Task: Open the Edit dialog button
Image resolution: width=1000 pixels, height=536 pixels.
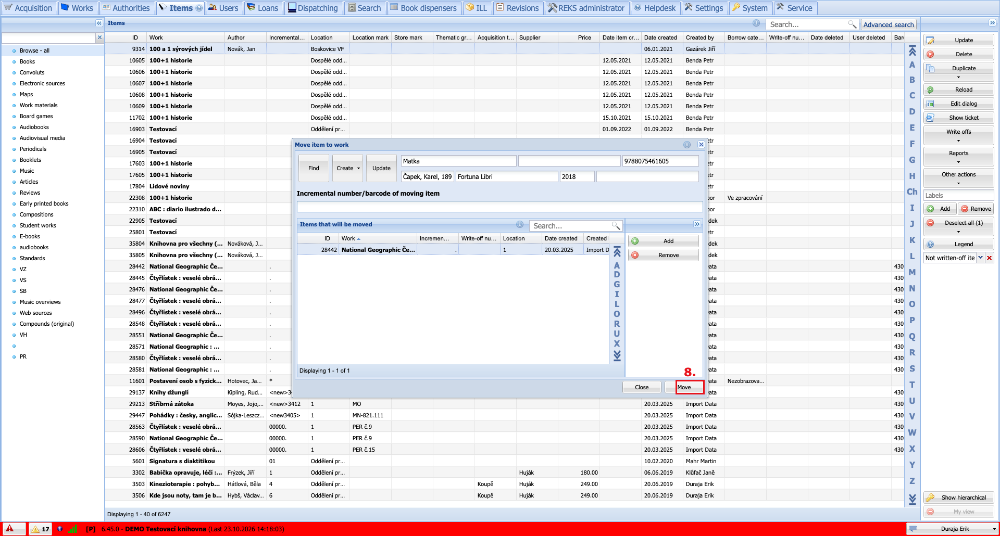Action: tap(959, 104)
